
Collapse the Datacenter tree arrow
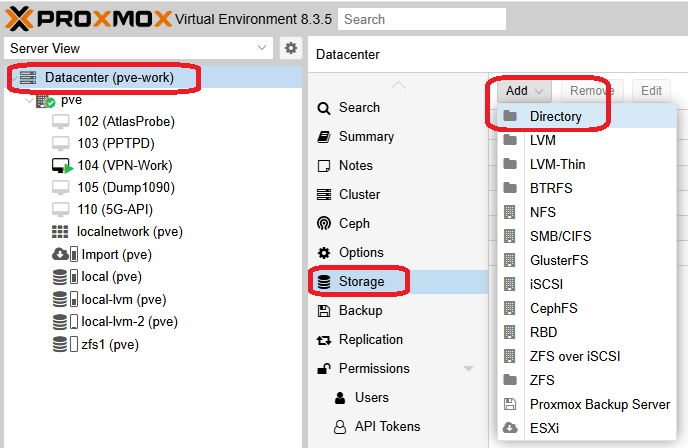coord(14,79)
